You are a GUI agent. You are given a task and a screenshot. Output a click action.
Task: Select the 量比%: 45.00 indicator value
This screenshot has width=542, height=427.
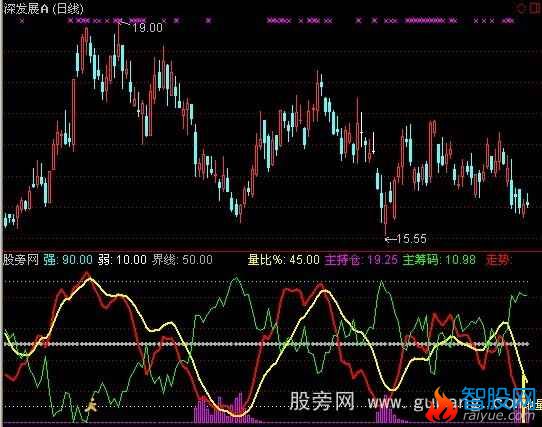click(284, 260)
